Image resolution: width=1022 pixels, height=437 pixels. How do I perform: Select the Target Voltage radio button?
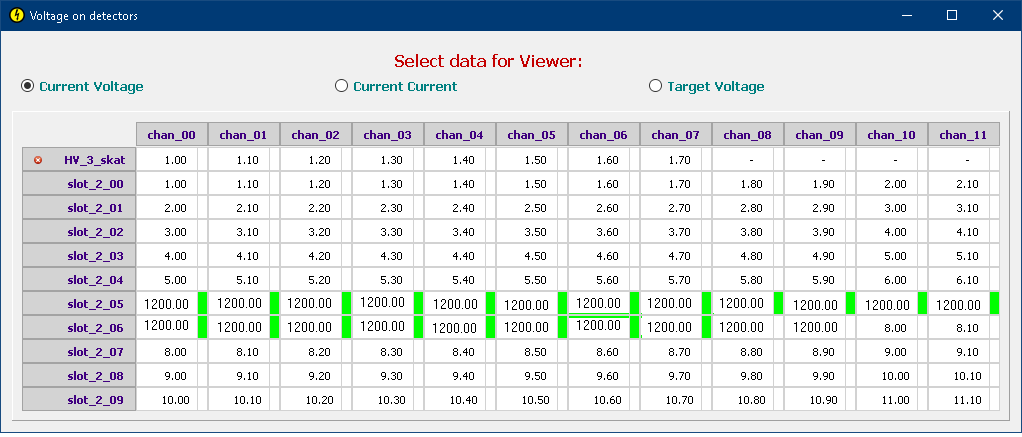coord(656,86)
